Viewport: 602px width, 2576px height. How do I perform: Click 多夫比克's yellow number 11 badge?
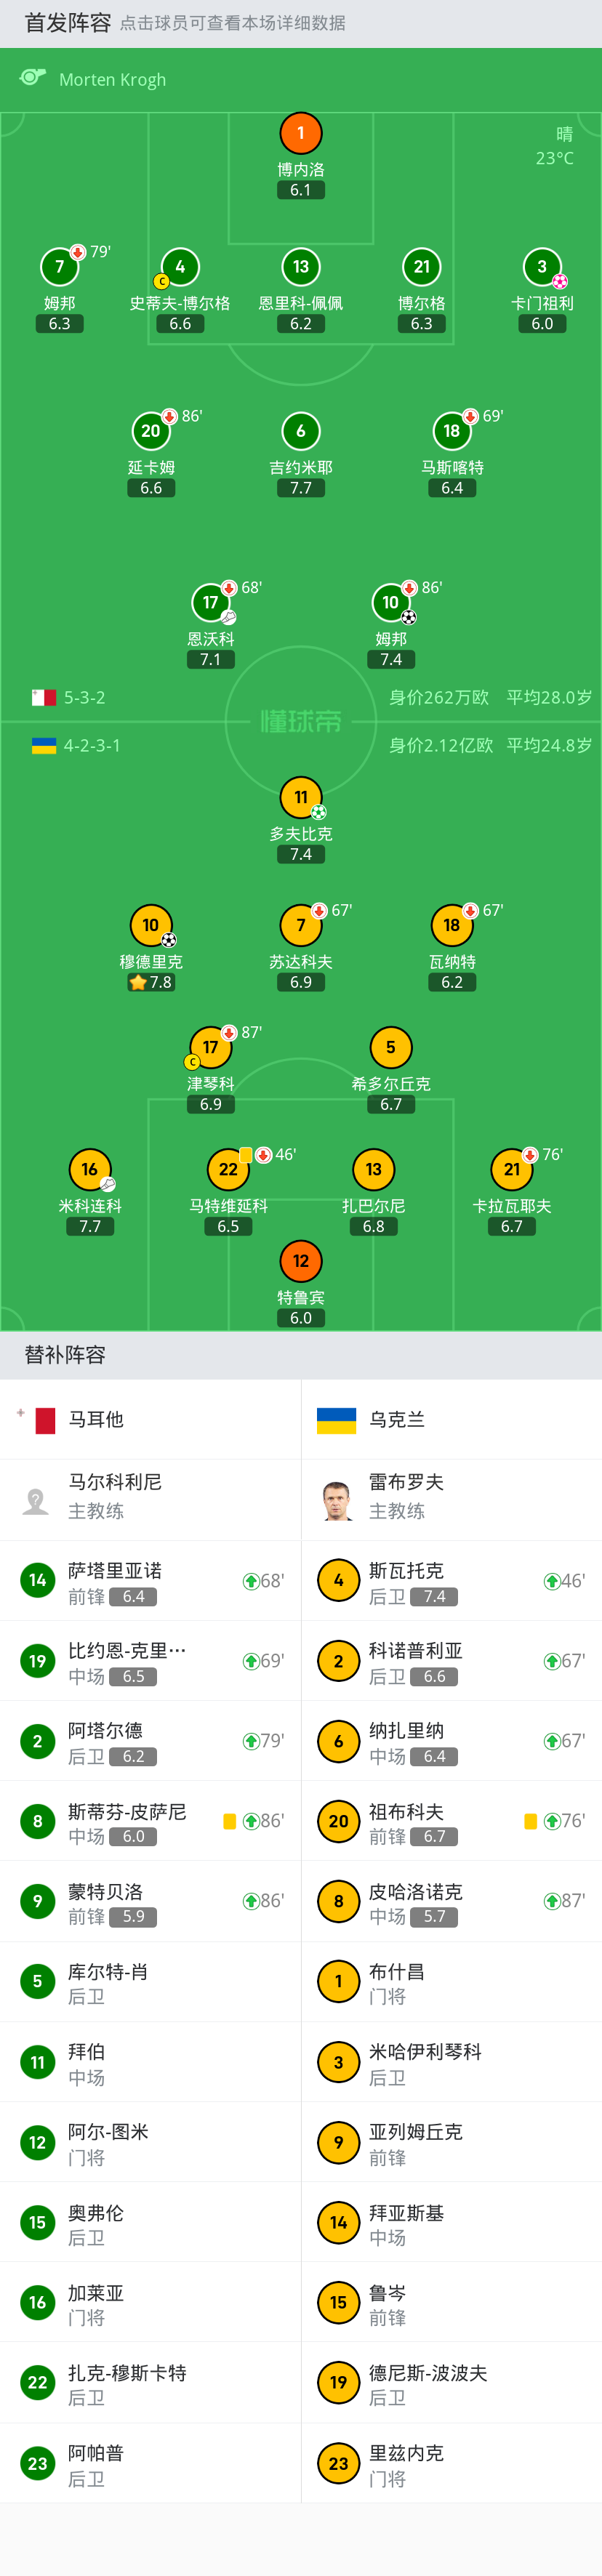click(300, 797)
